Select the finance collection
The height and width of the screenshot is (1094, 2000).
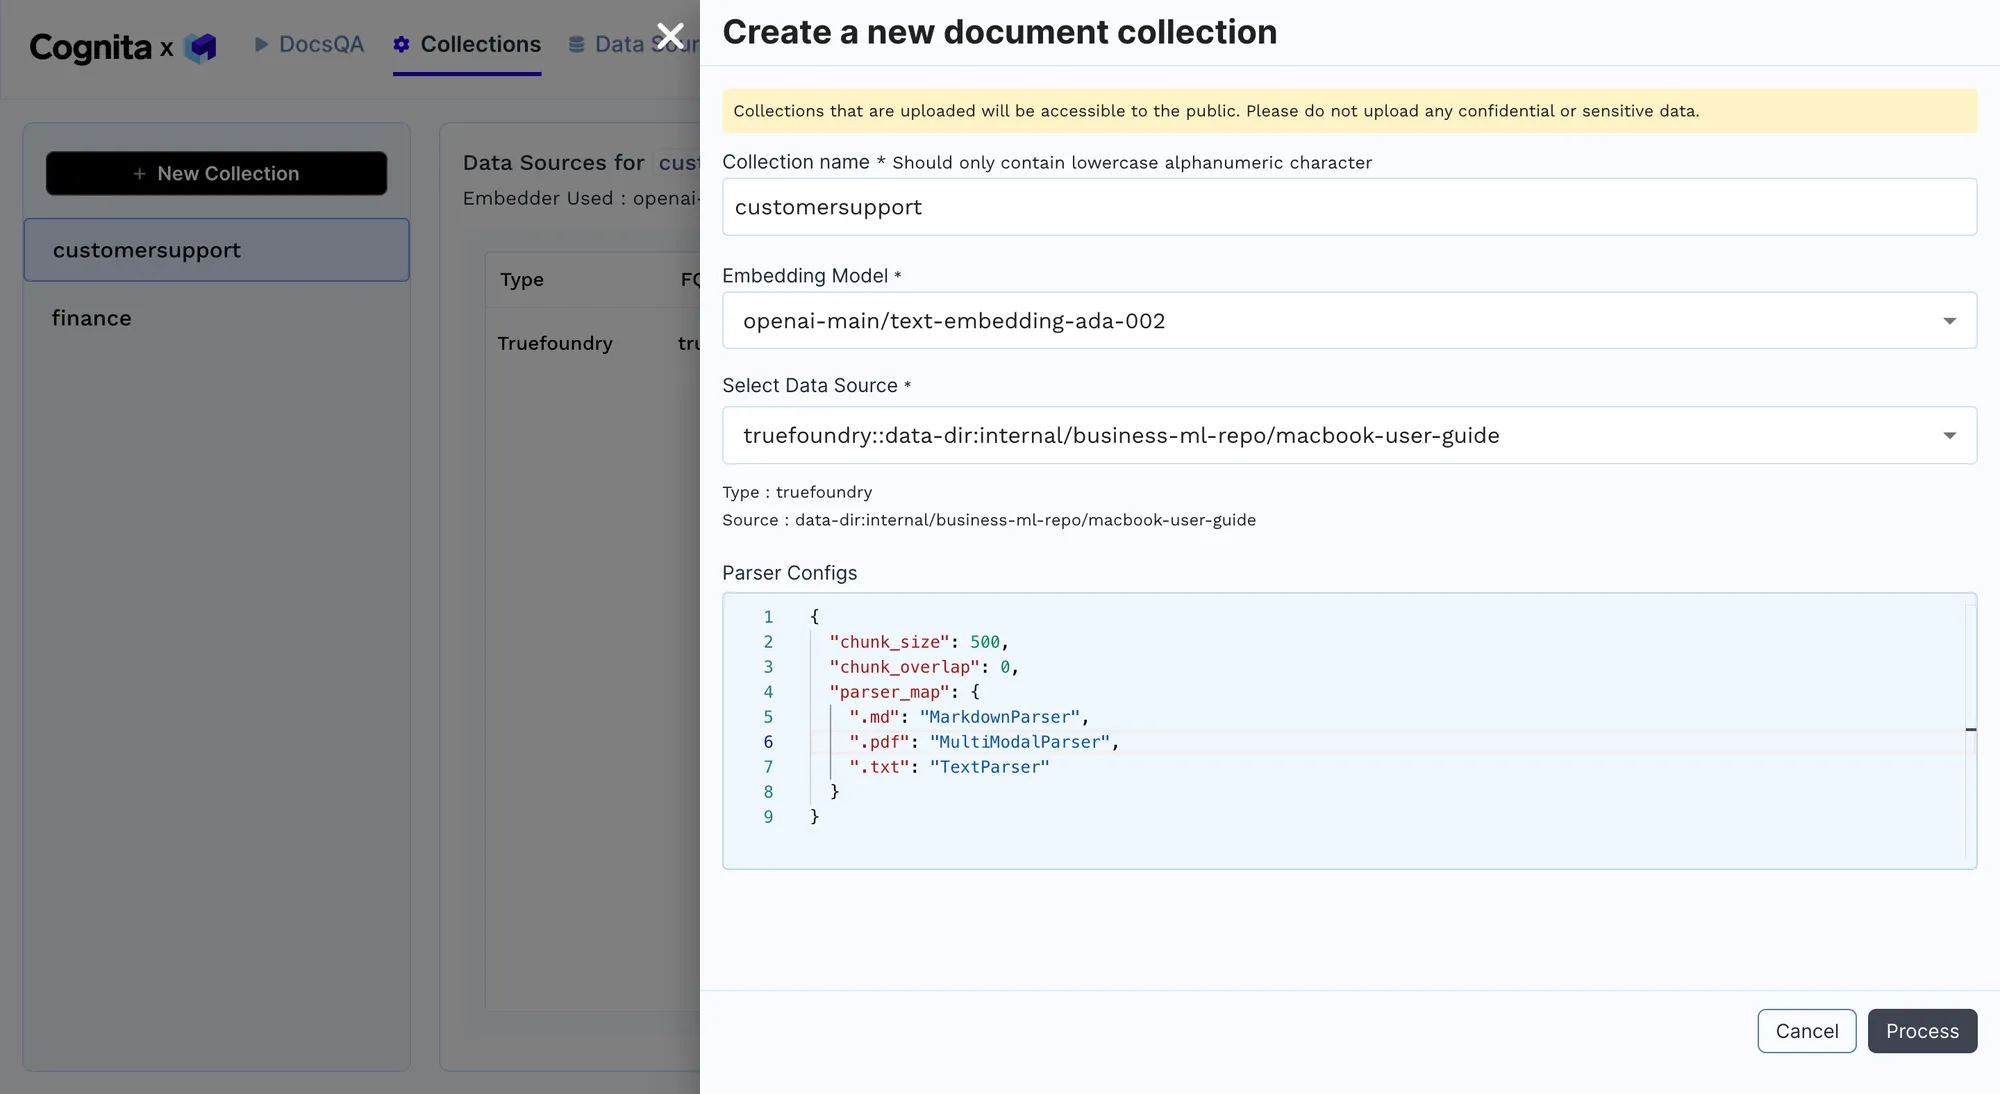pyautogui.click(x=92, y=318)
